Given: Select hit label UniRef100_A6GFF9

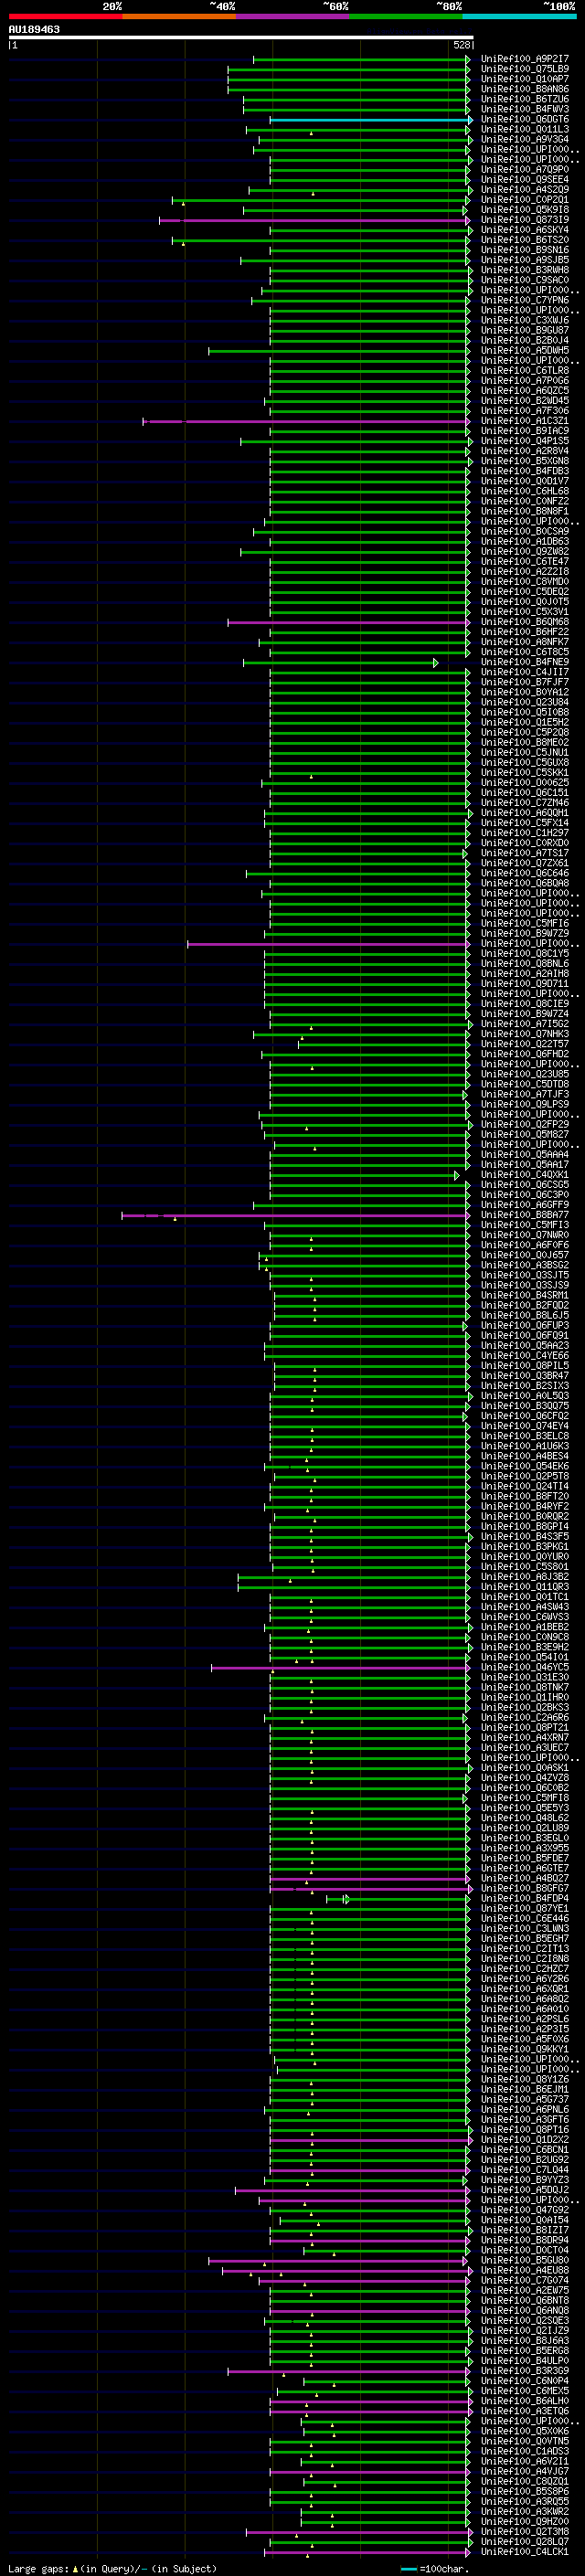Looking at the screenshot, I should coord(525,1205).
